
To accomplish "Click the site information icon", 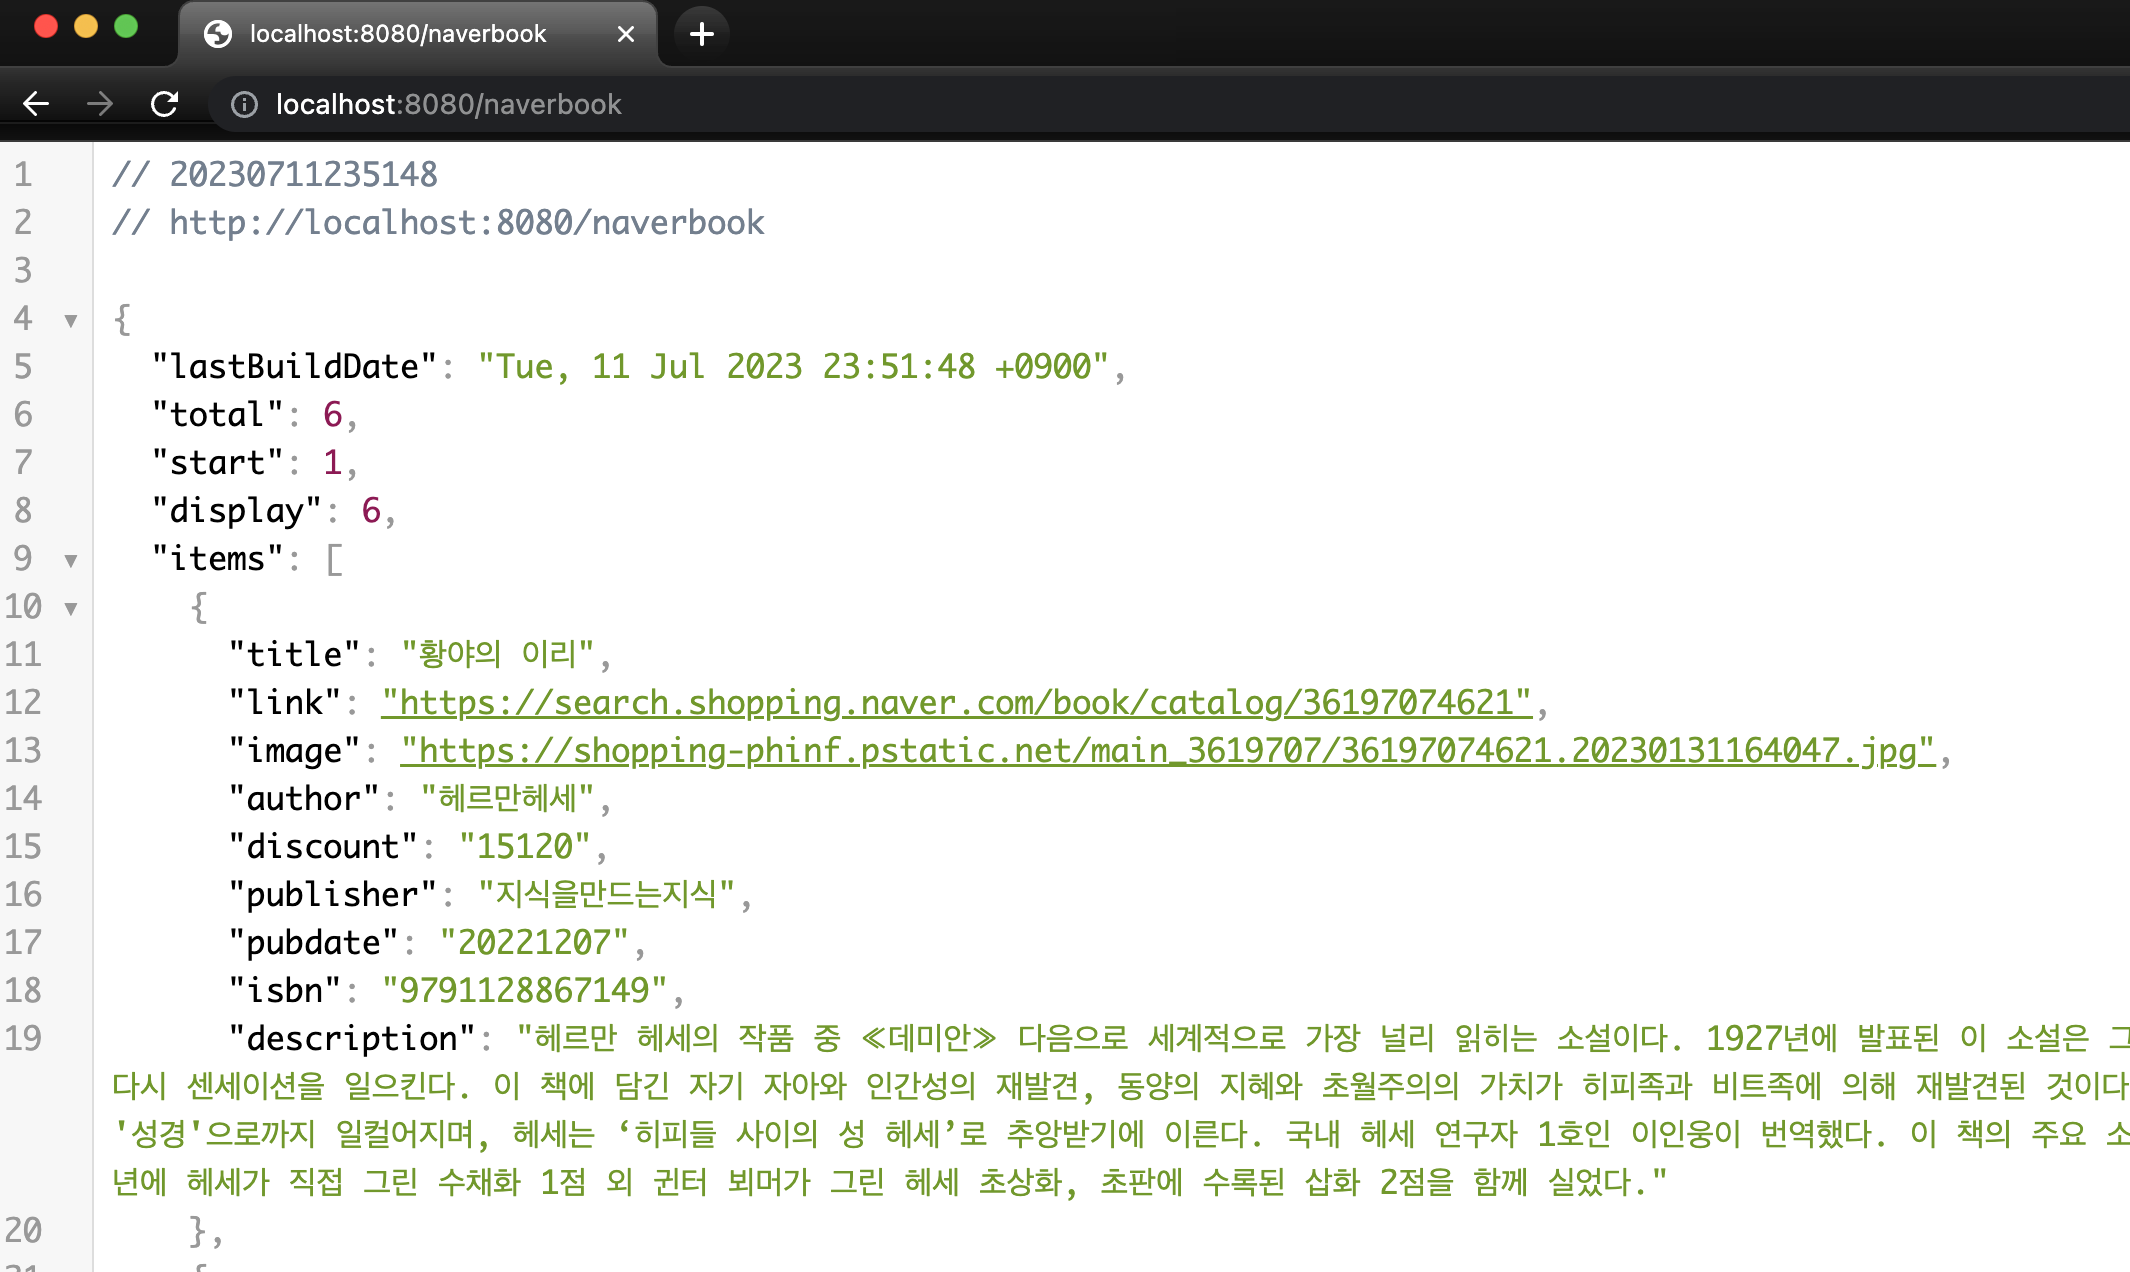I will 244,104.
